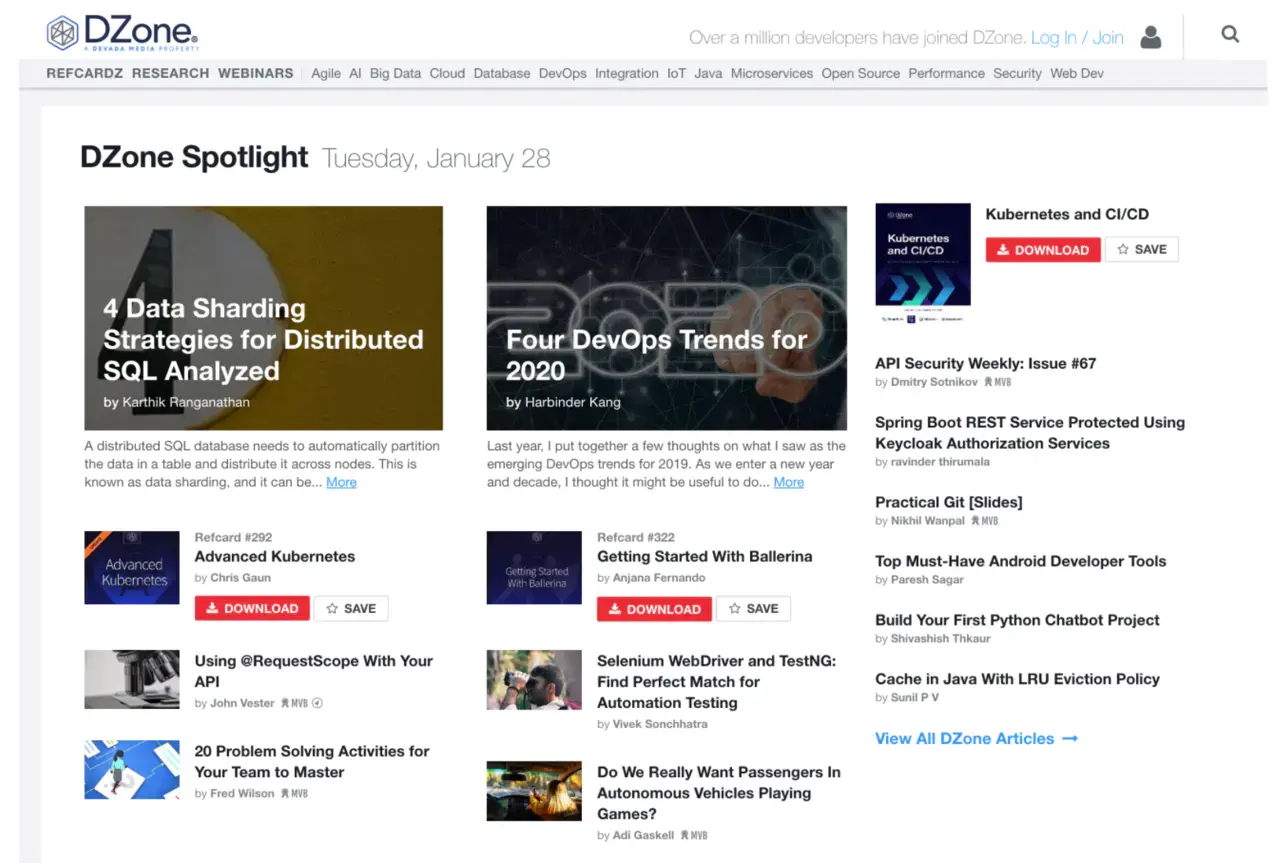
Task: Click the DZone logo
Action: tap(122, 33)
